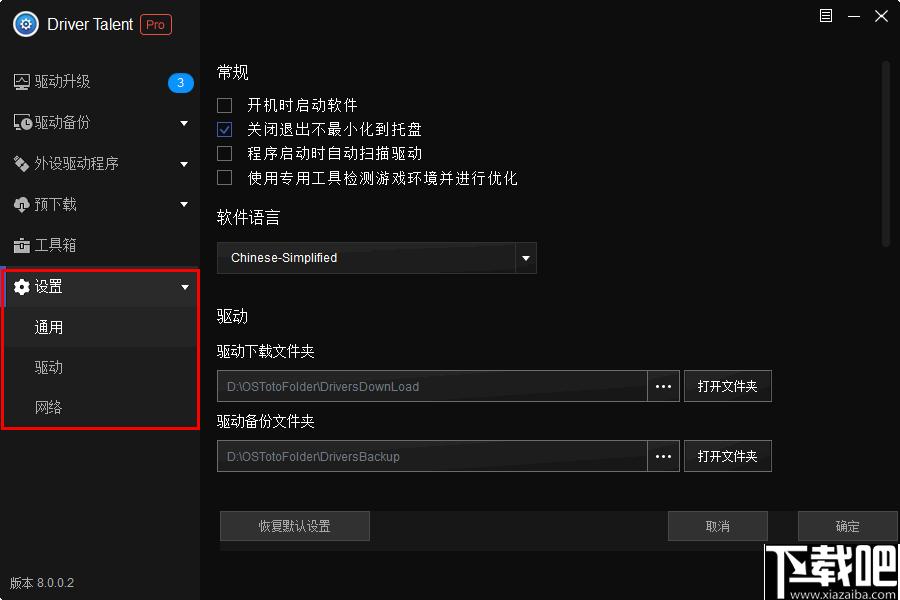Click 恢复默认设置 button
900x600 pixels.
[294, 526]
